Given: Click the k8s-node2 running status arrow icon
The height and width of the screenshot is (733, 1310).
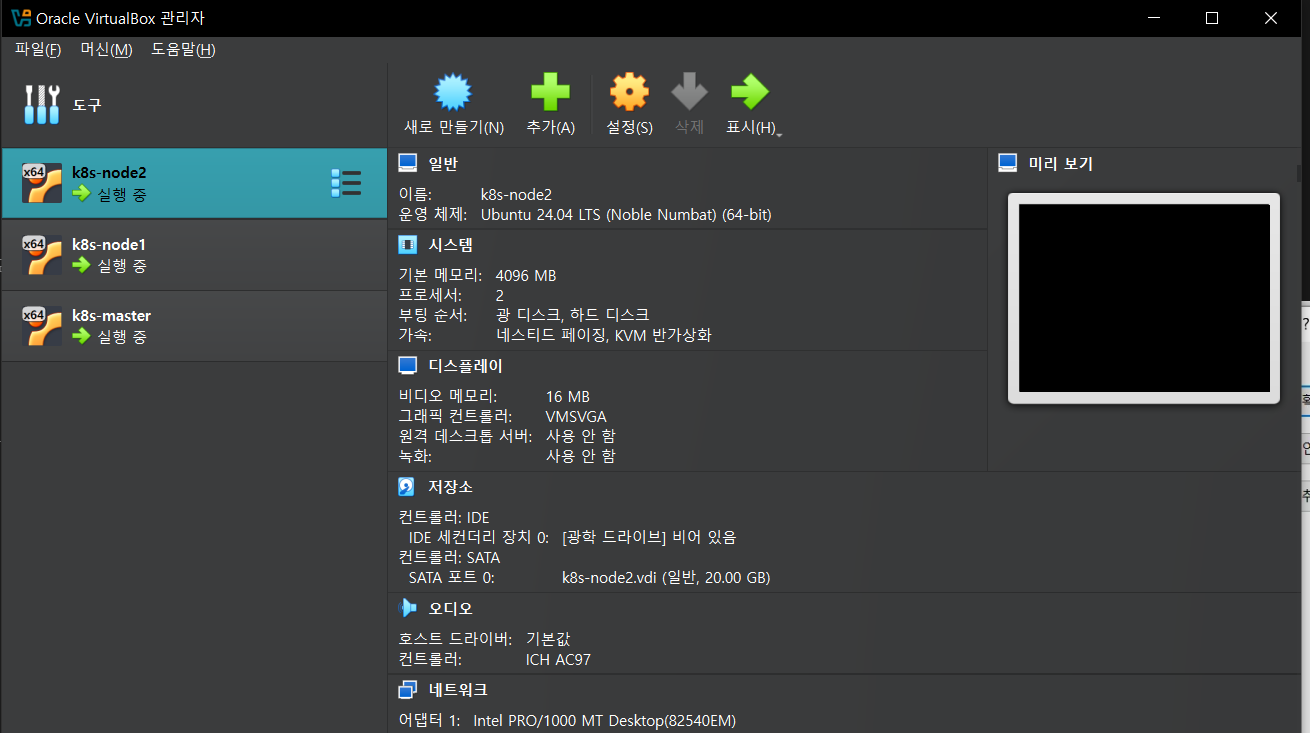Looking at the screenshot, I should pyautogui.click(x=82, y=194).
